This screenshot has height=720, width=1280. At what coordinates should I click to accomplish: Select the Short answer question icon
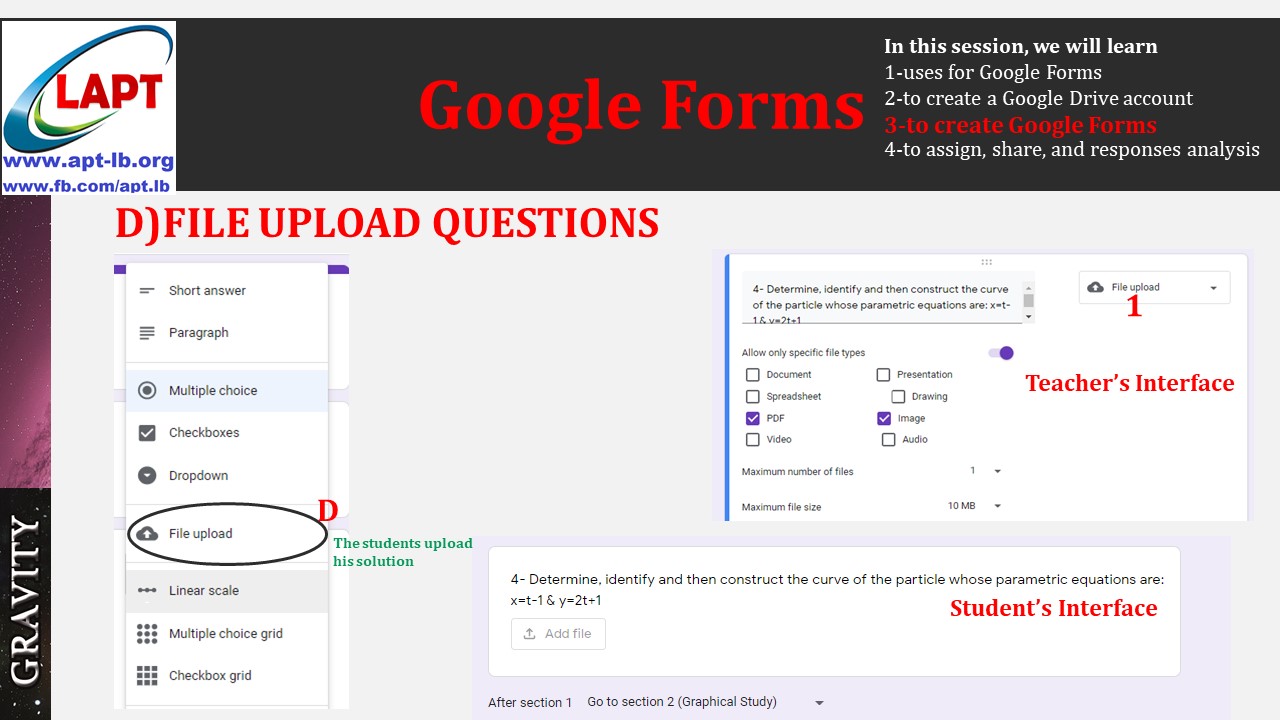tap(145, 290)
